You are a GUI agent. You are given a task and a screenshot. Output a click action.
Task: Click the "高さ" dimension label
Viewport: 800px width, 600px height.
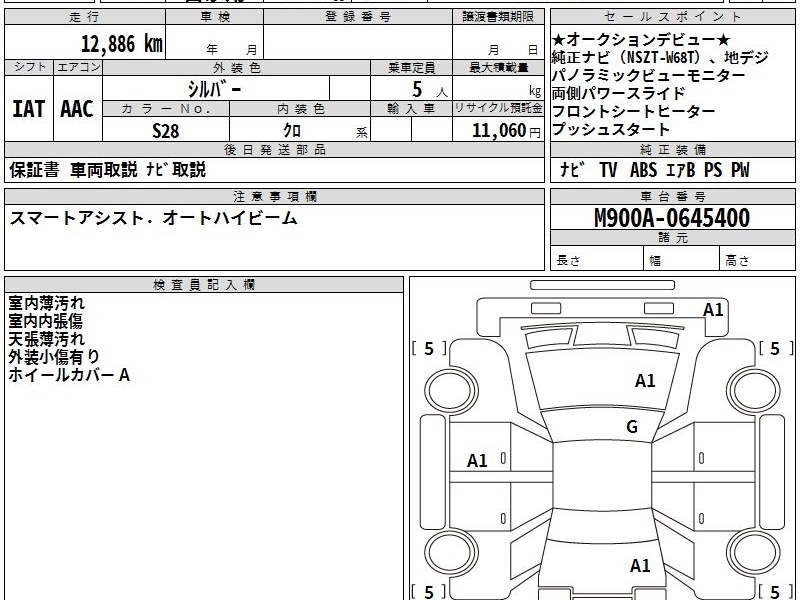(x=737, y=260)
